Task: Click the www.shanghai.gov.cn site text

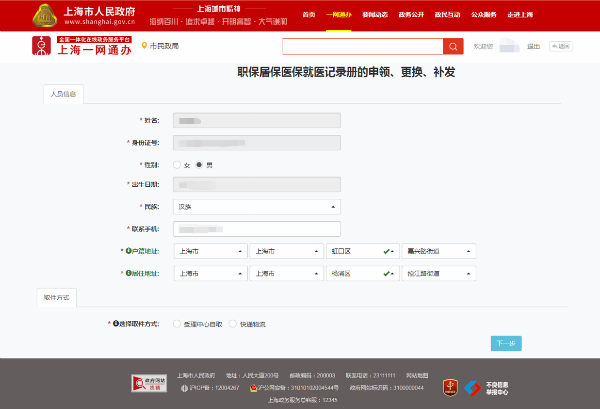Action: (x=99, y=22)
